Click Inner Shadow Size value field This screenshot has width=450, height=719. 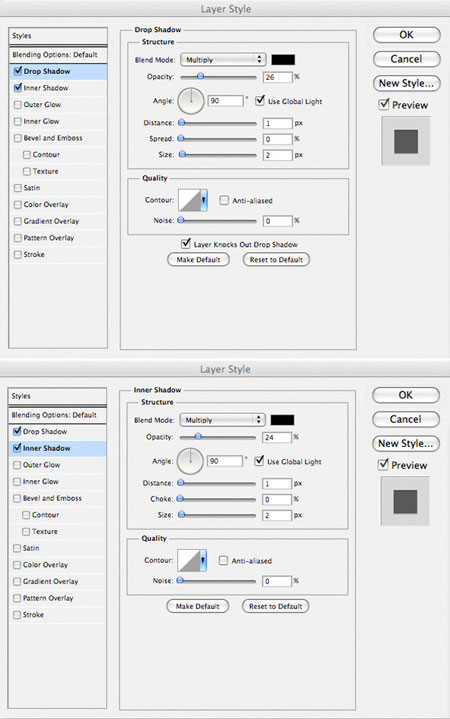coord(277,515)
